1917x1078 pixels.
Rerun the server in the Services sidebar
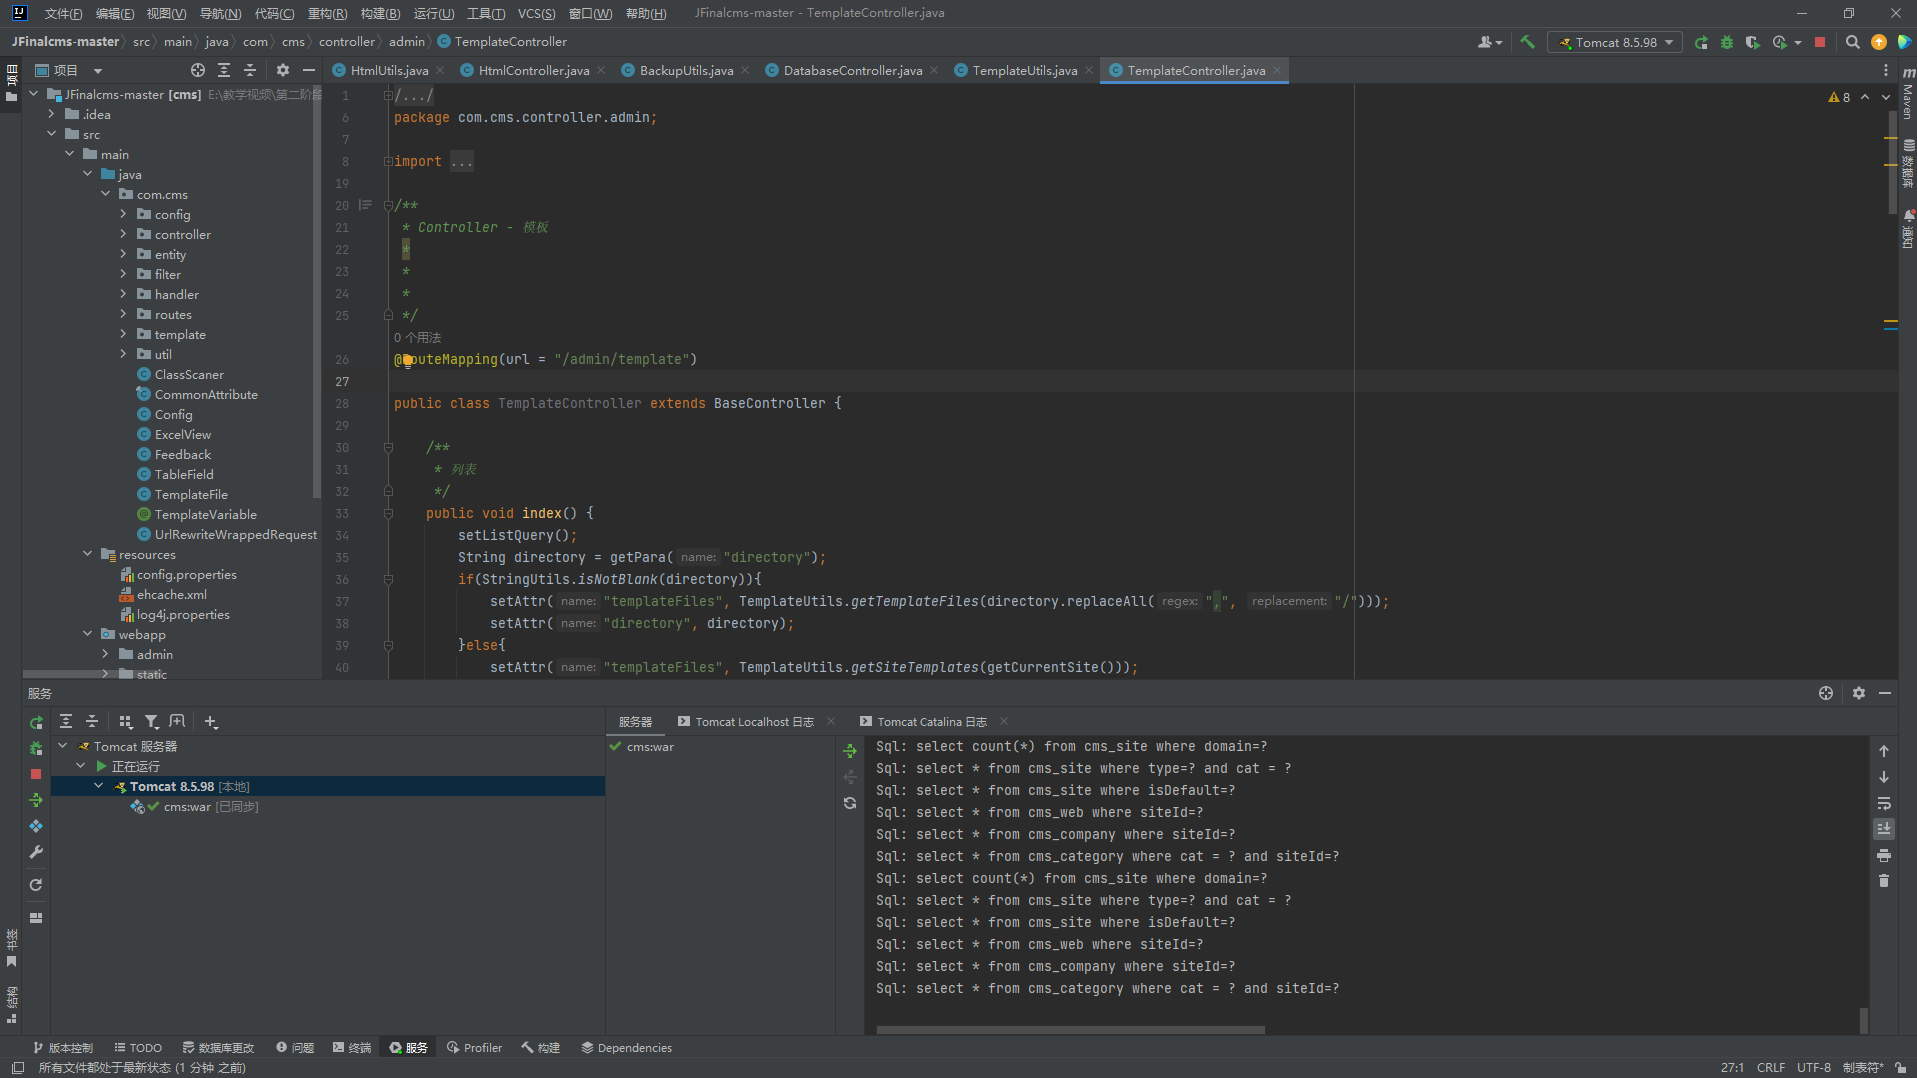(x=36, y=722)
